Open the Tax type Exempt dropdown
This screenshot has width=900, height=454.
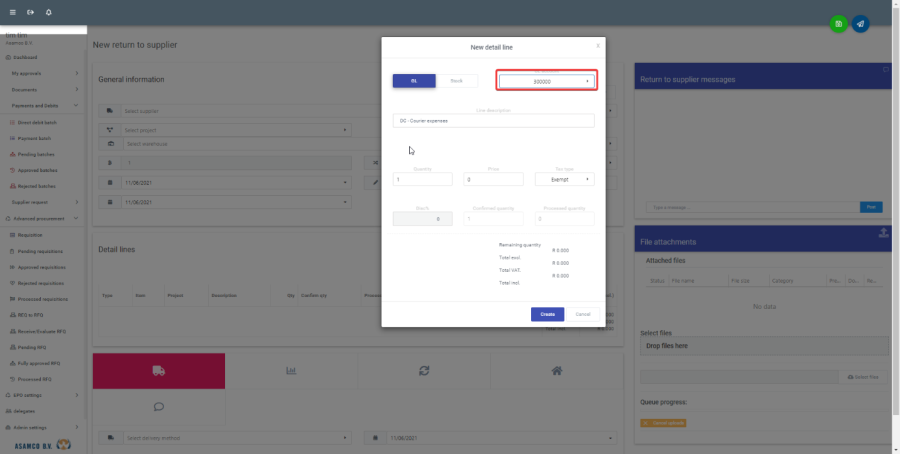pyautogui.click(x=564, y=179)
